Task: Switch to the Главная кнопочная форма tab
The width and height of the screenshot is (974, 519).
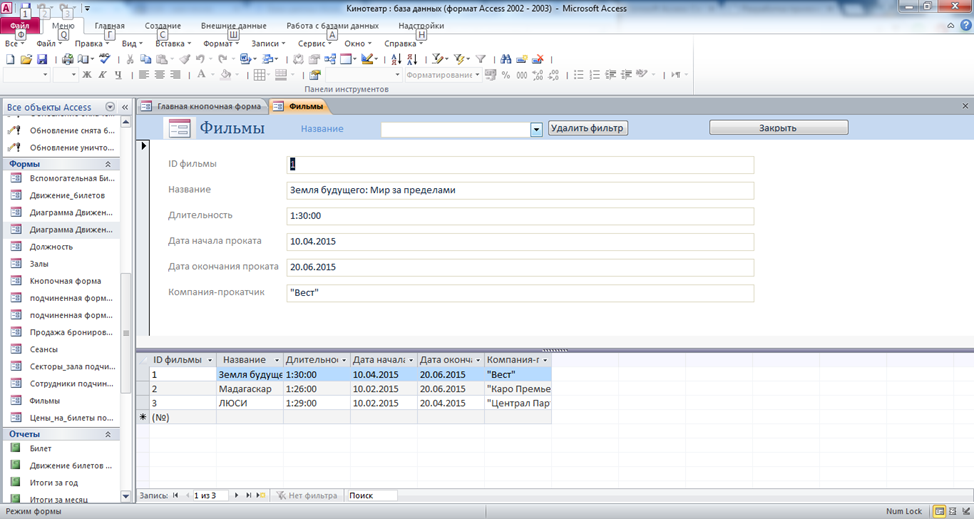Action: point(203,106)
